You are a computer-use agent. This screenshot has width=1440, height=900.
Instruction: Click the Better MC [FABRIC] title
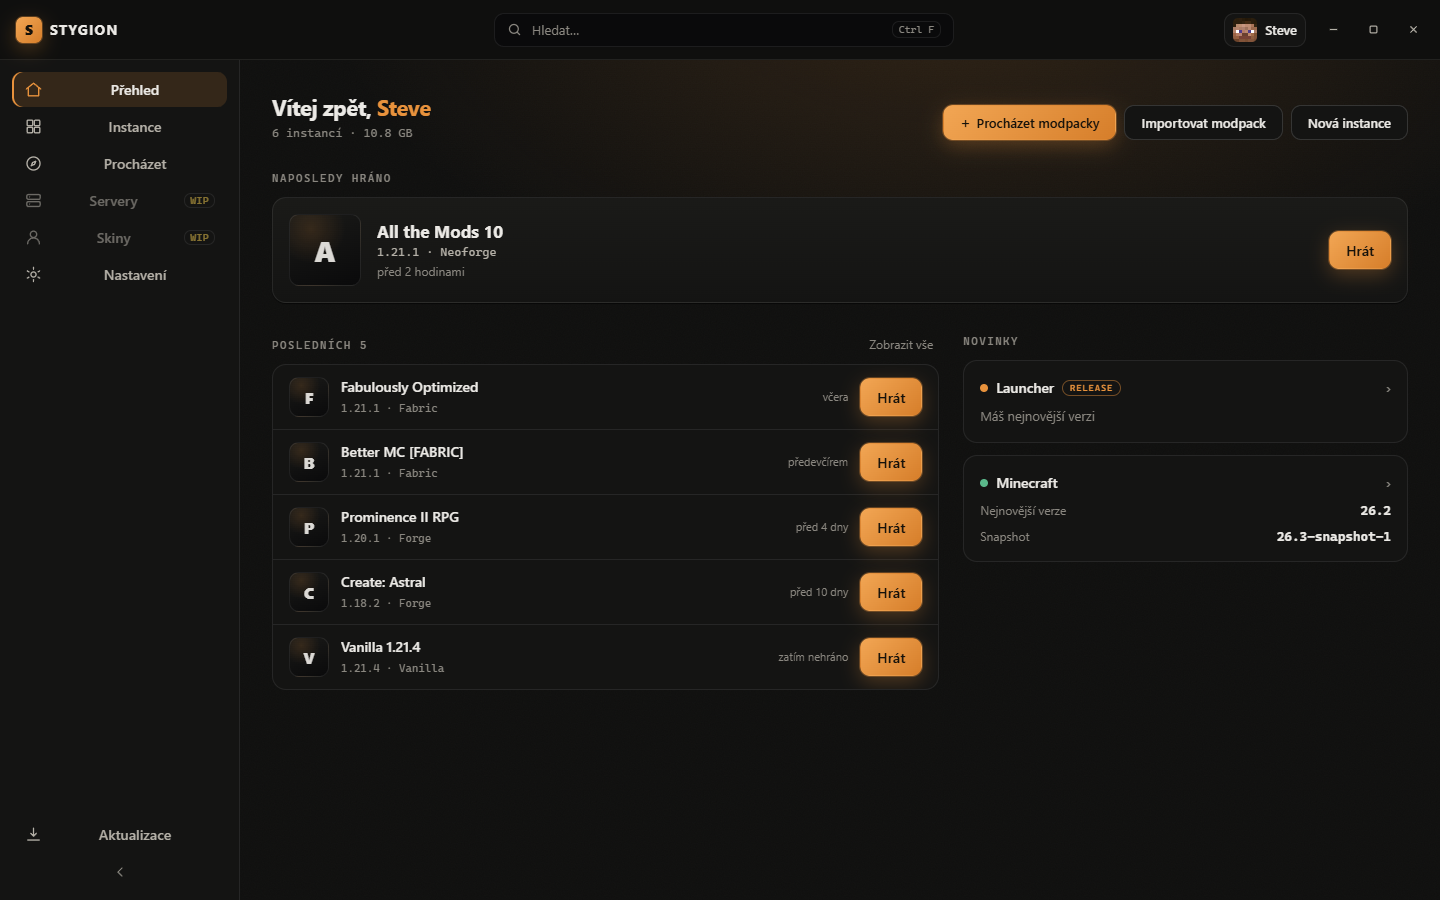402,452
